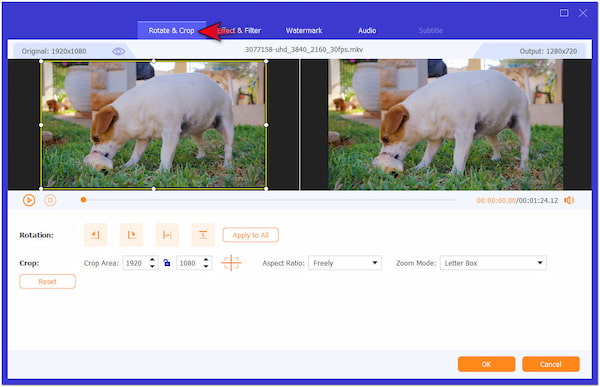Maximize the editor window
Image resolution: width=600 pixels, height=387 pixels.
tap(564, 13)
